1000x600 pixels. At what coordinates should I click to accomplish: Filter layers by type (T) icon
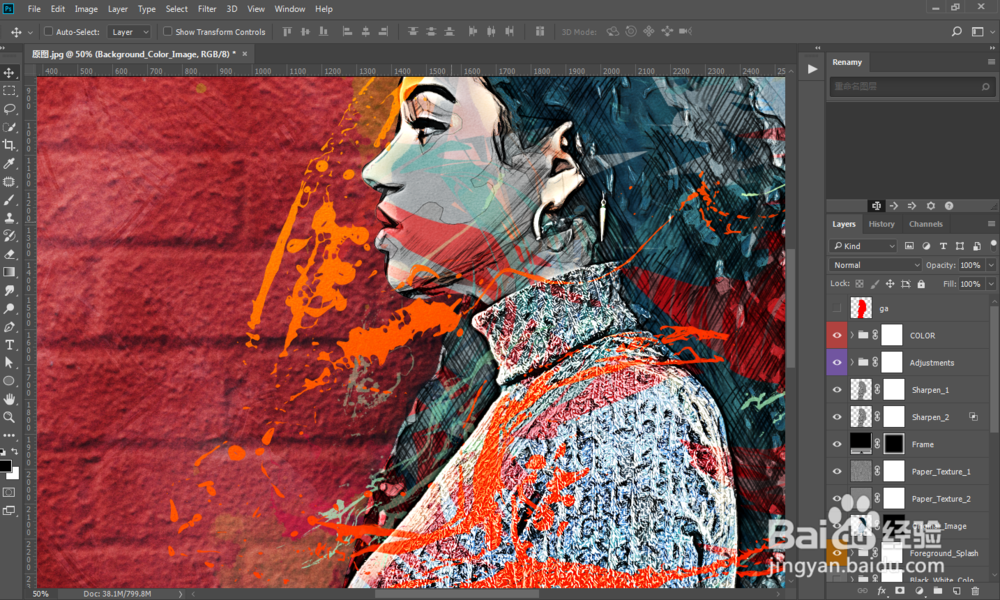click(943, 246)
